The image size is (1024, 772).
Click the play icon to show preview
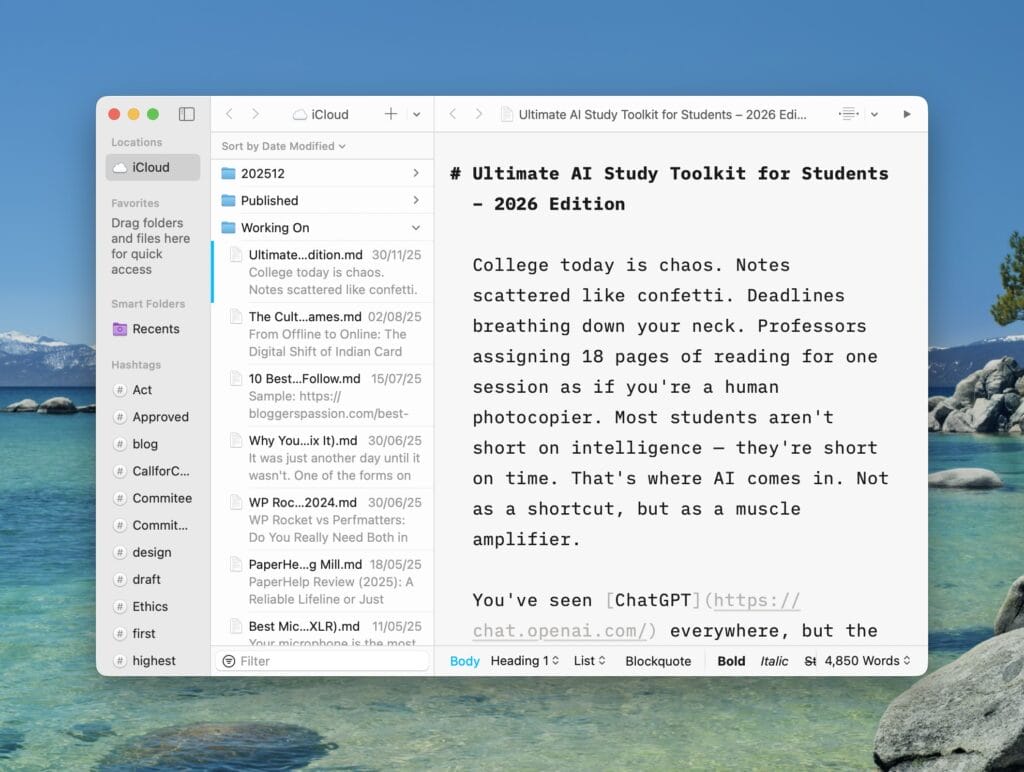tap(907, 114)
